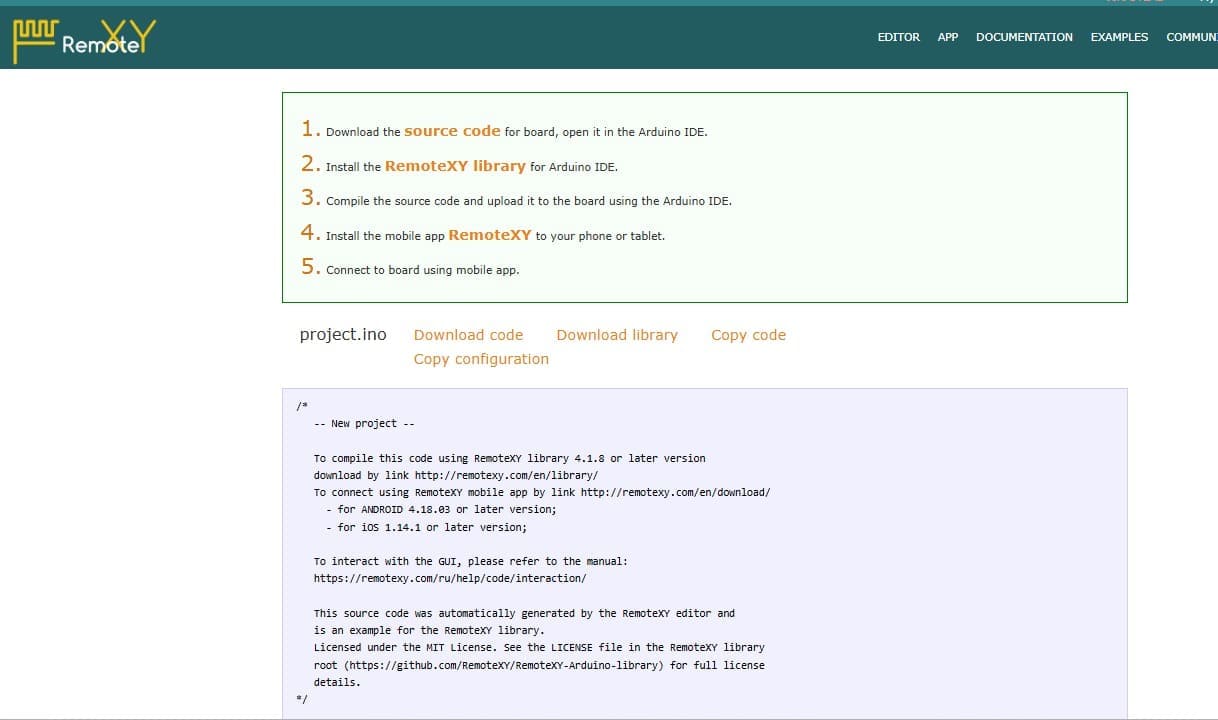Click the Copy code link

pyautogui.click(x=748, y=335)
